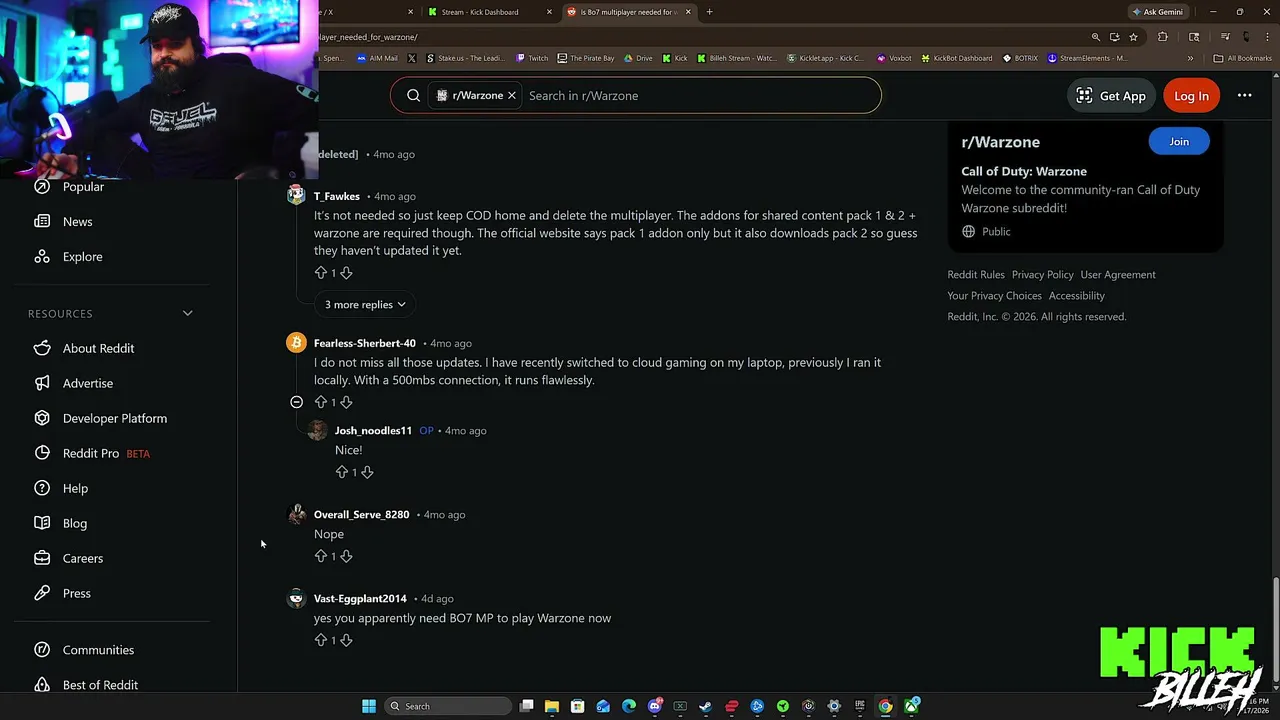Screen dimensions: 1280x720
Task: Open File Explorer from the taskbar
Action: [552, 706]
